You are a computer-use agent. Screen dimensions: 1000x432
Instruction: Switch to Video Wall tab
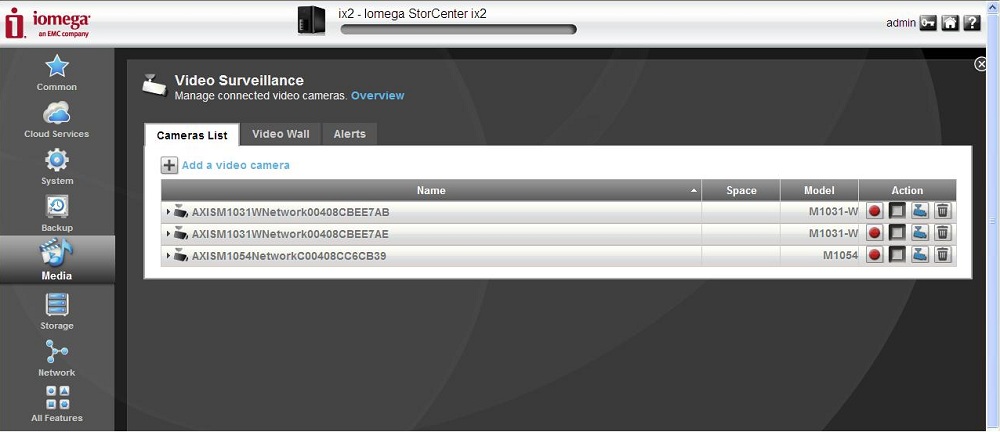coord(281,134)
